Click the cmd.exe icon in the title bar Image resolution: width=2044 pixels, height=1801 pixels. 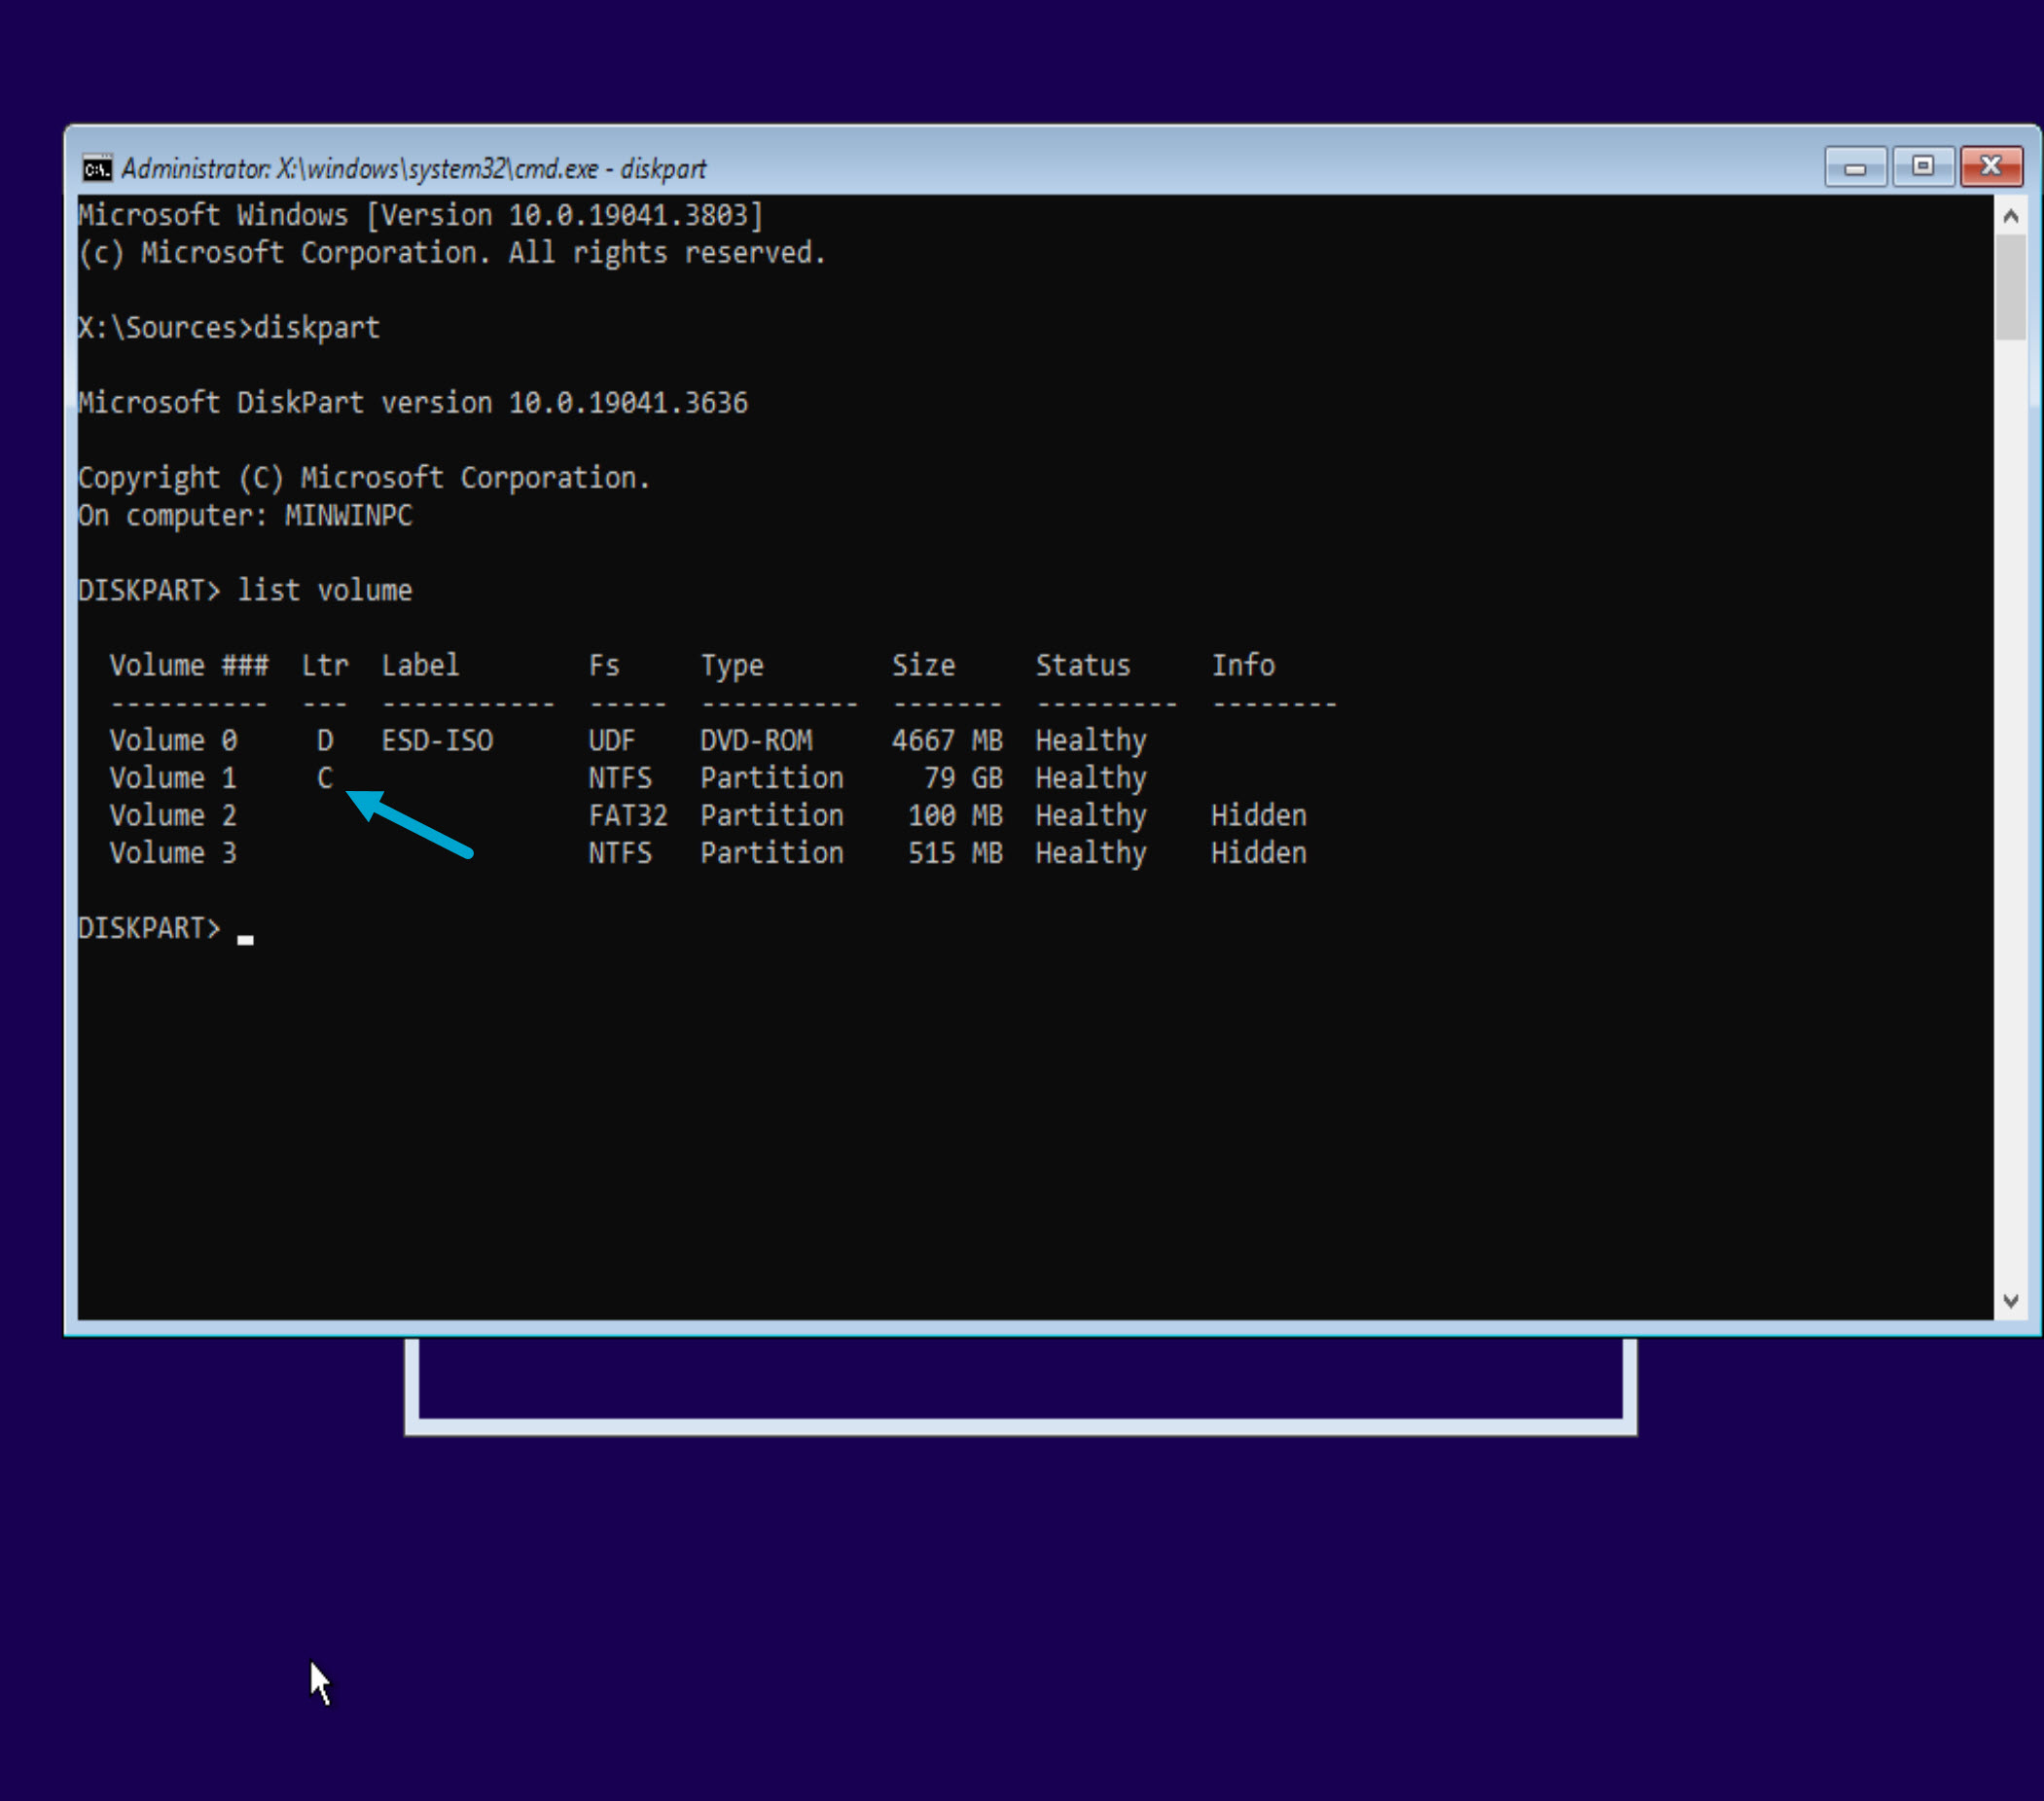tap(97, 168)
